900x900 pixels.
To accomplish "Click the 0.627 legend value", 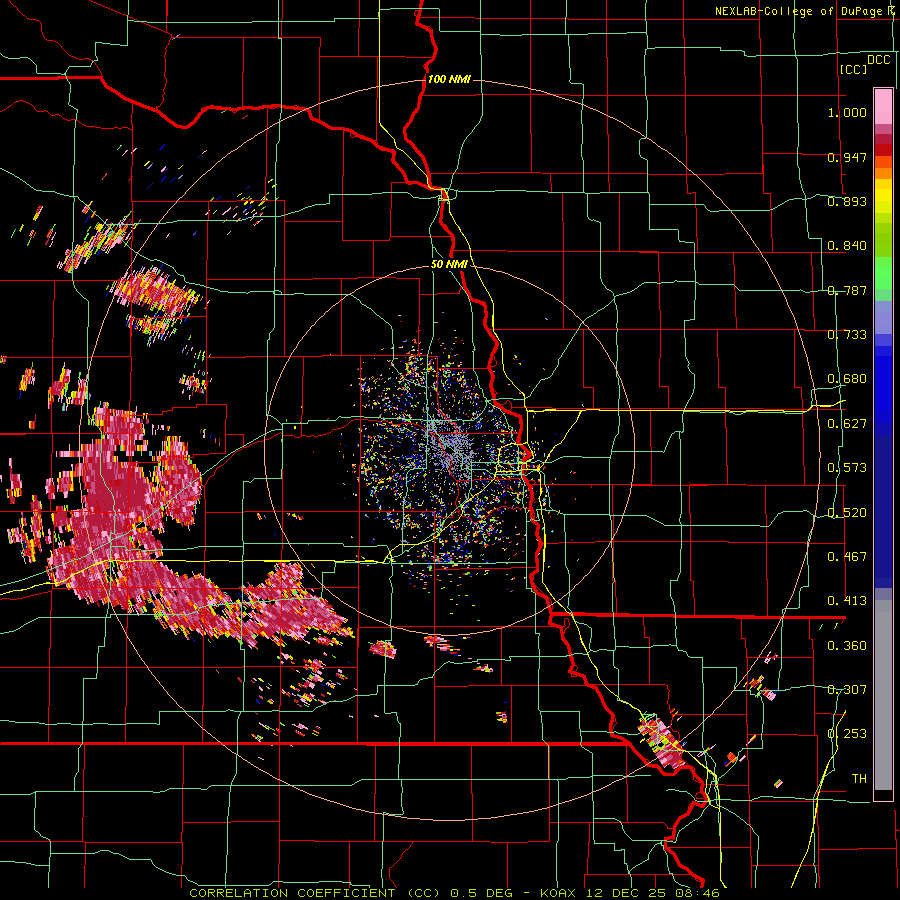I will pyautogui.click(x=847, y=424).
